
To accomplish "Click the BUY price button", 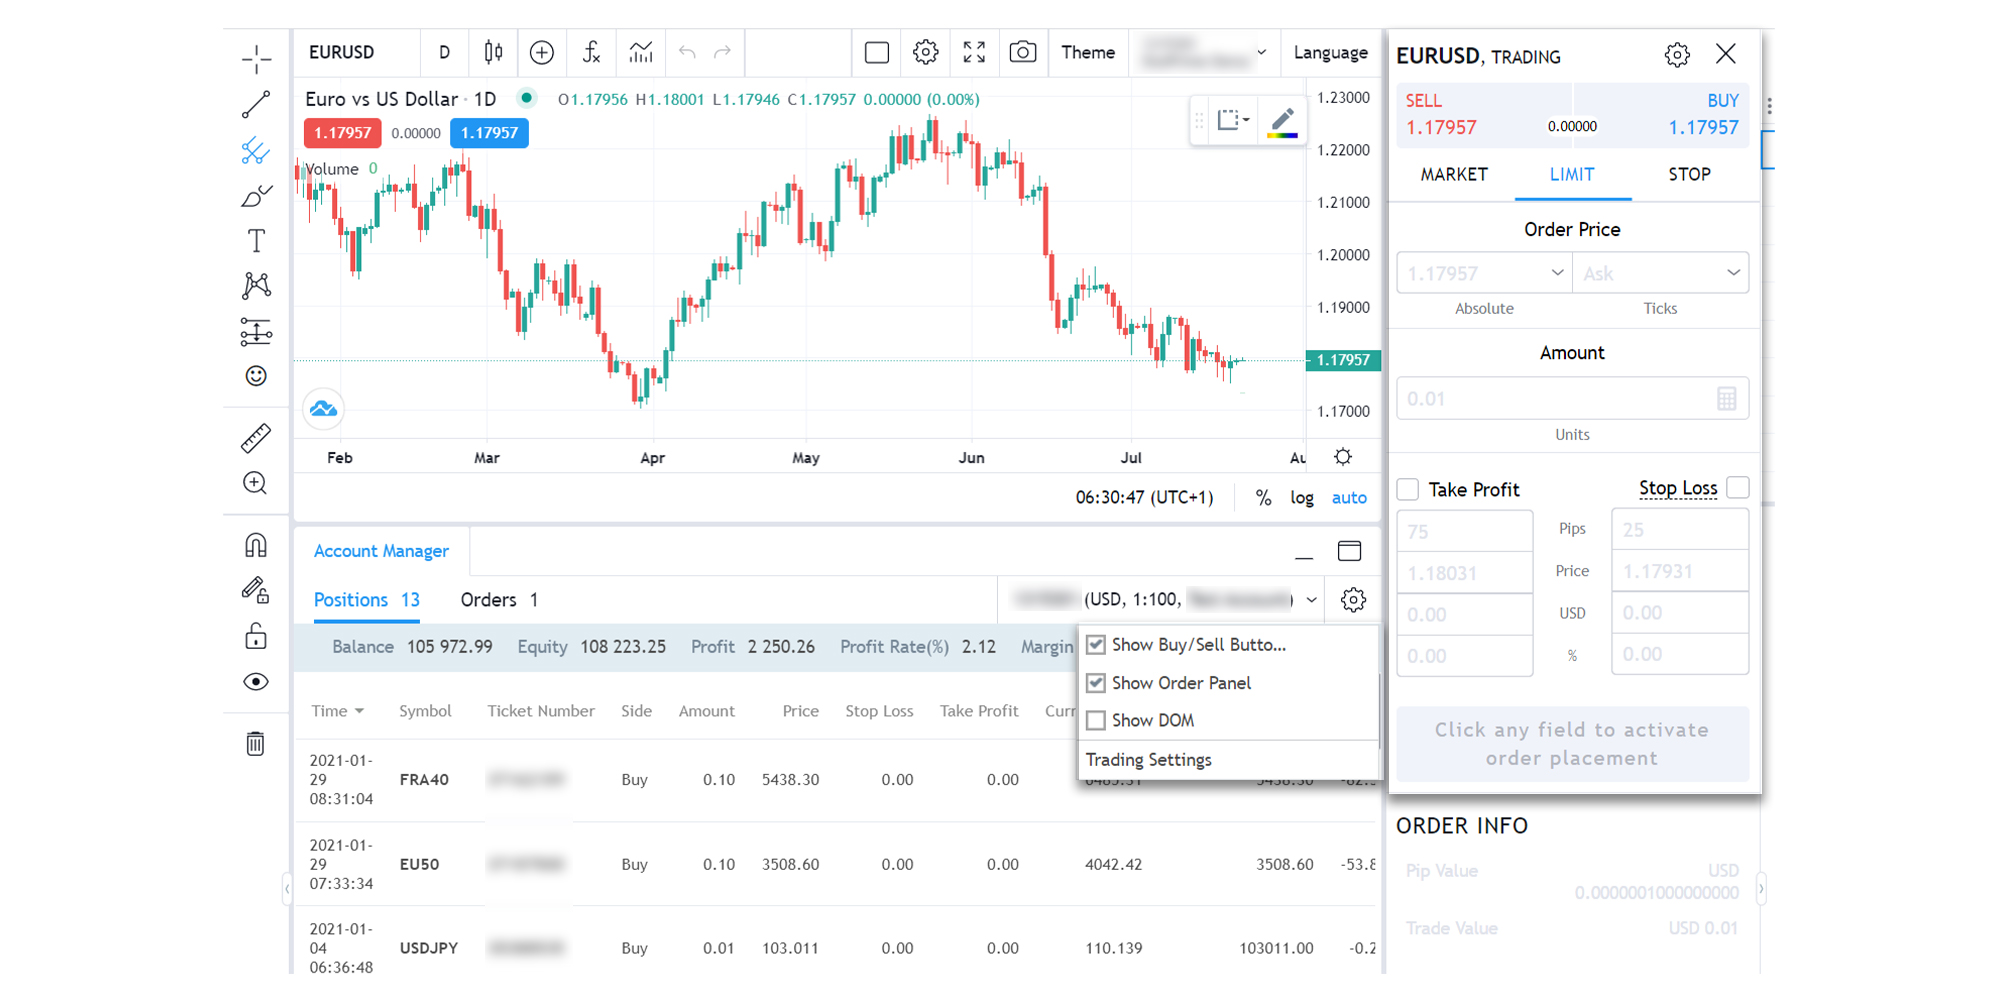I will pyautogui.click(x=1703, y=115).
